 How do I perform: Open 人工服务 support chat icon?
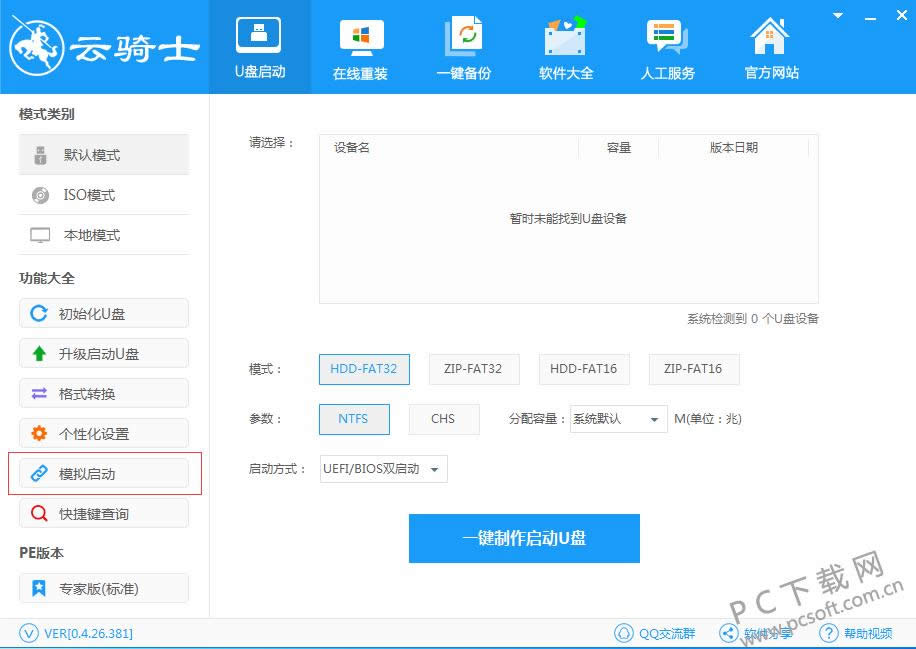click(667, 38)
